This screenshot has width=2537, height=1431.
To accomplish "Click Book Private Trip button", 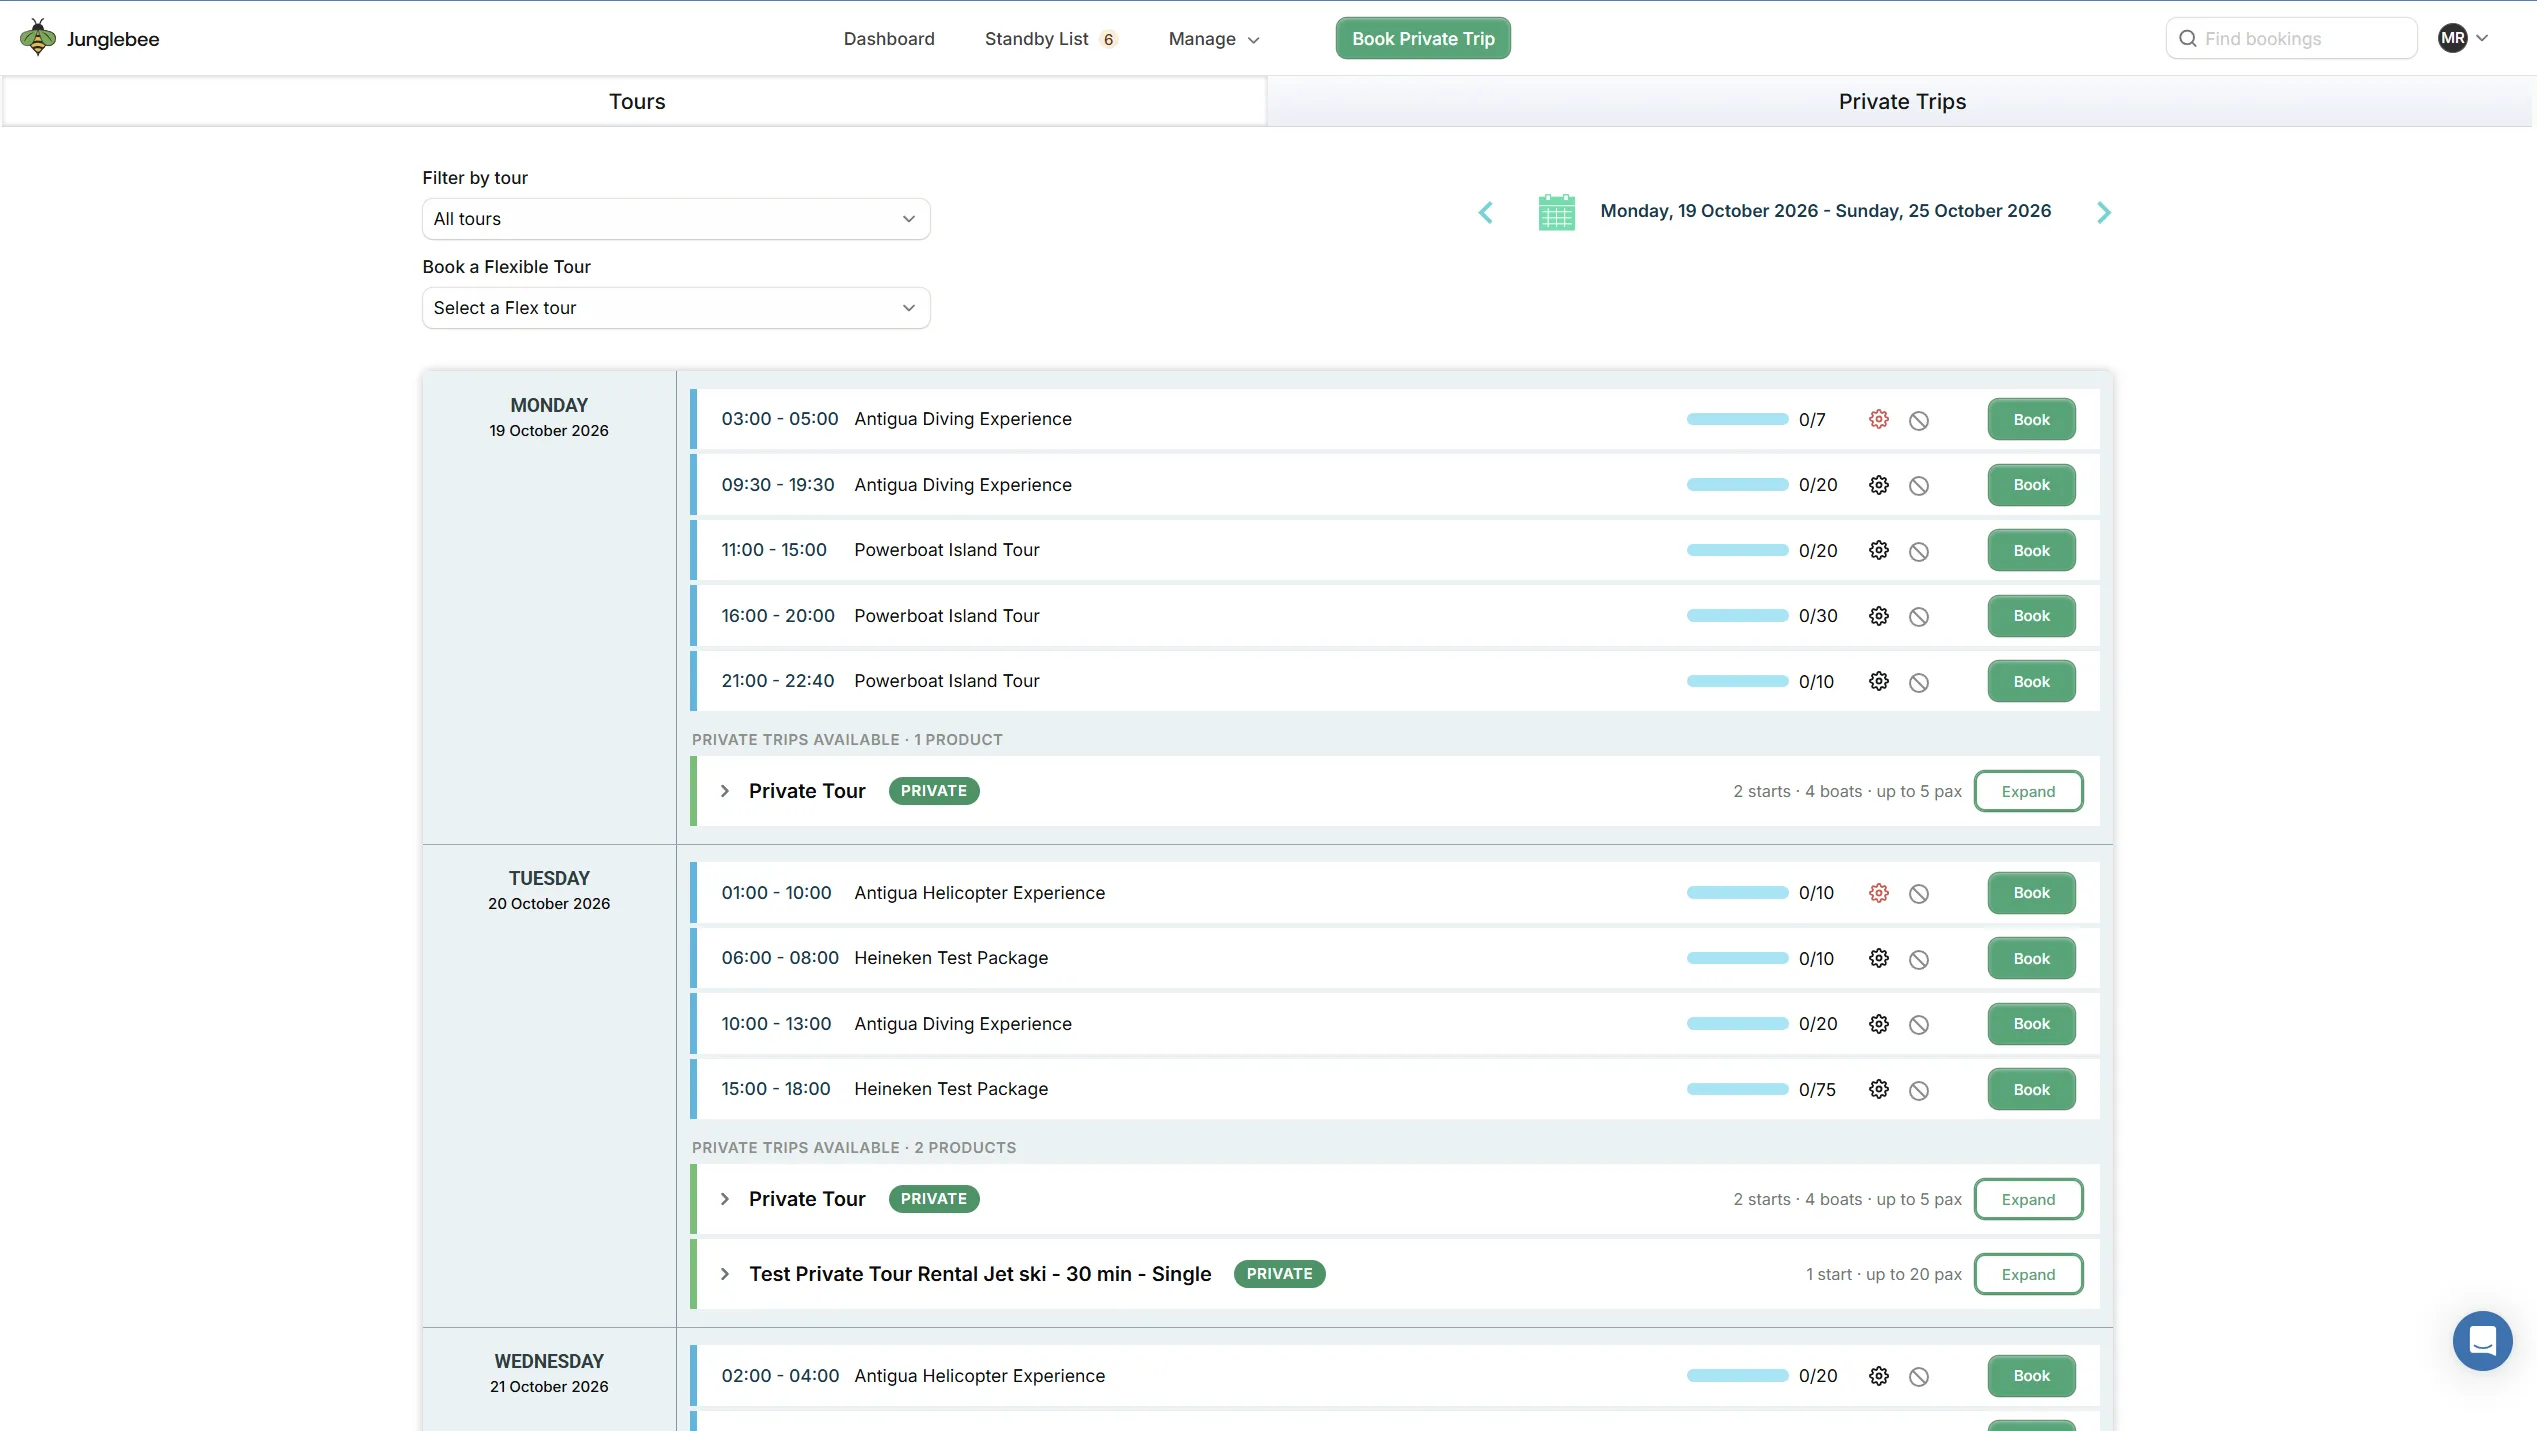I will pos(1423,39).
